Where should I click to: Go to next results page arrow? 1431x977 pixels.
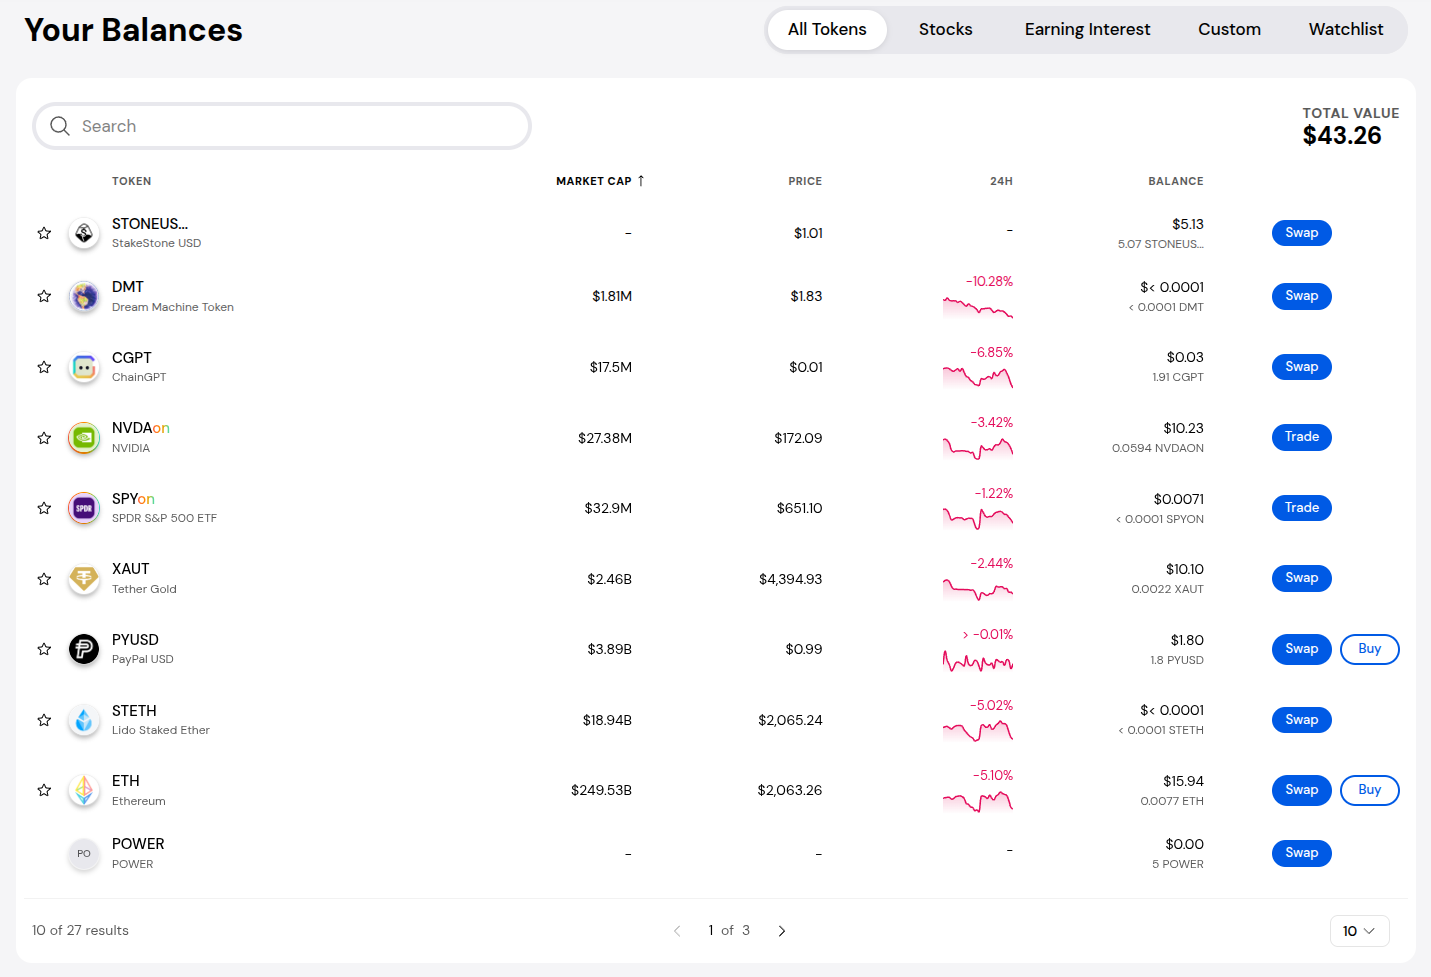[782, 931]
